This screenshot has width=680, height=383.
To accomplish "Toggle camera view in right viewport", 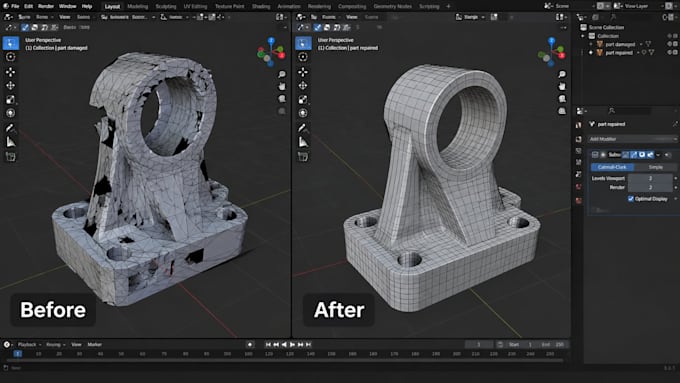I will [562, 99].
